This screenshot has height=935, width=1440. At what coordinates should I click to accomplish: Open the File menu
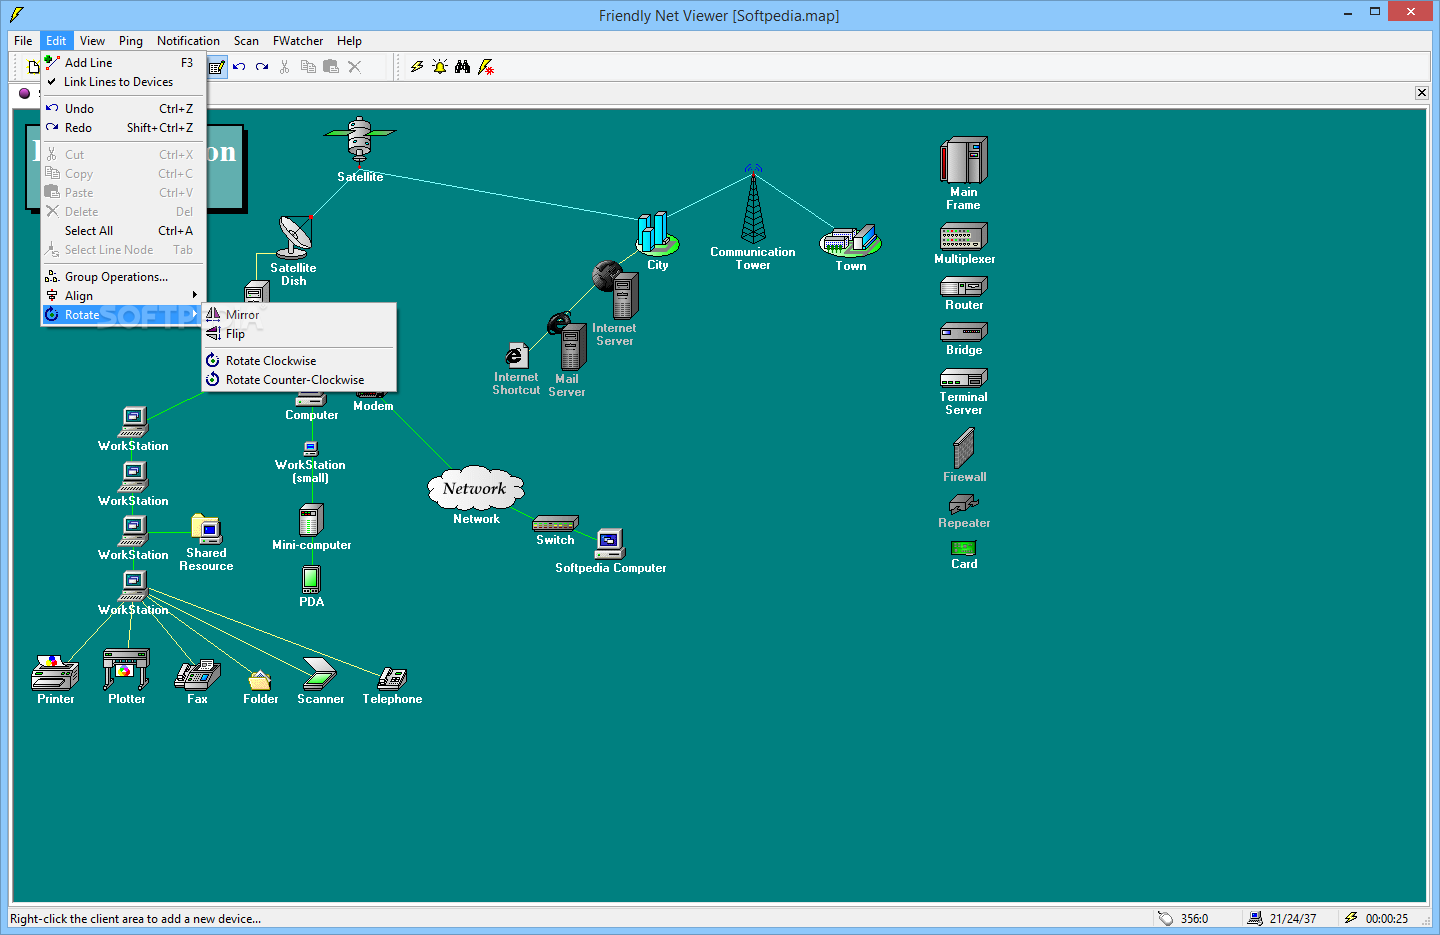click(23, 41)
